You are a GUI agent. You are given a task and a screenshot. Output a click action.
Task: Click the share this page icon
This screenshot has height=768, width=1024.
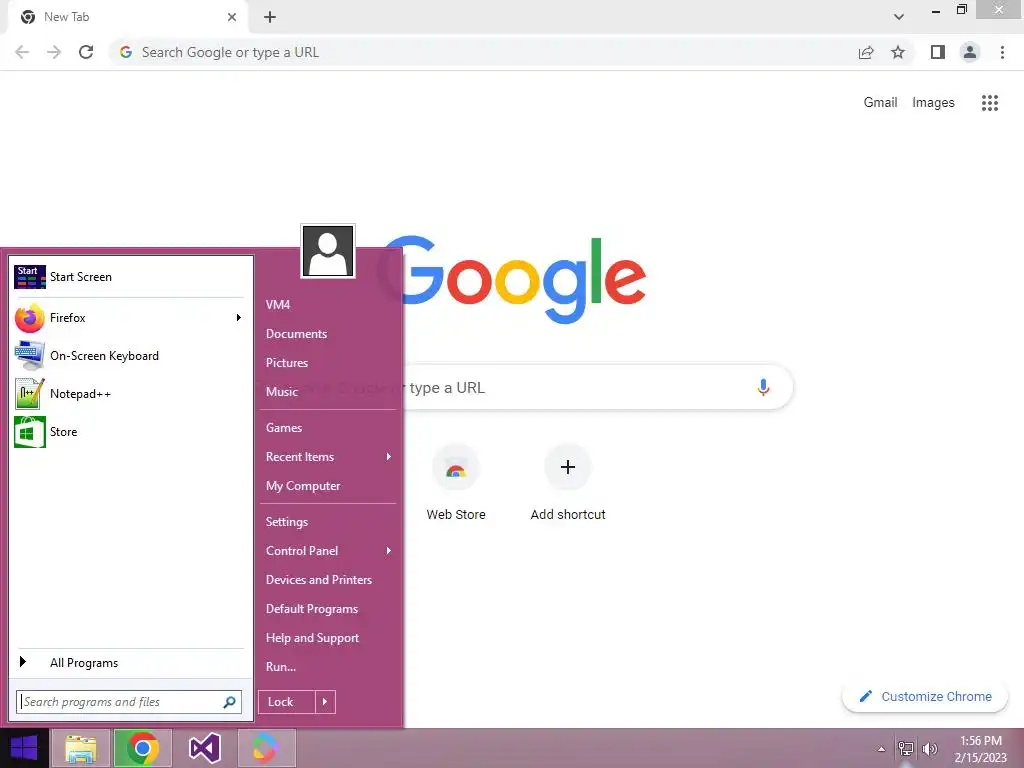coord(866,52)
